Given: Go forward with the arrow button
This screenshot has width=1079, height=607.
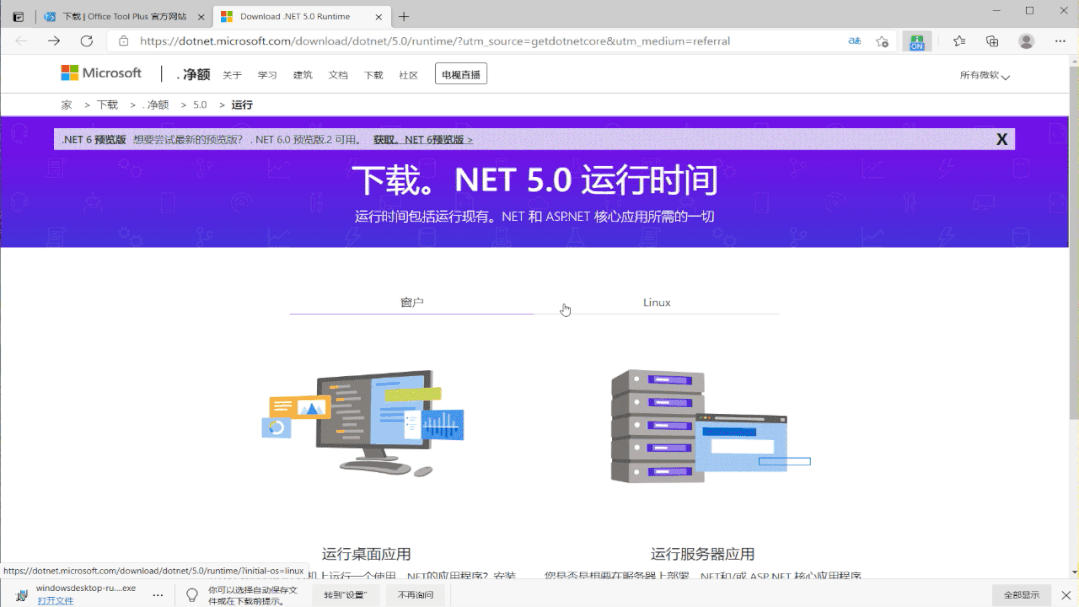Looking at the screenshot, I should click(x=54, y=41).
